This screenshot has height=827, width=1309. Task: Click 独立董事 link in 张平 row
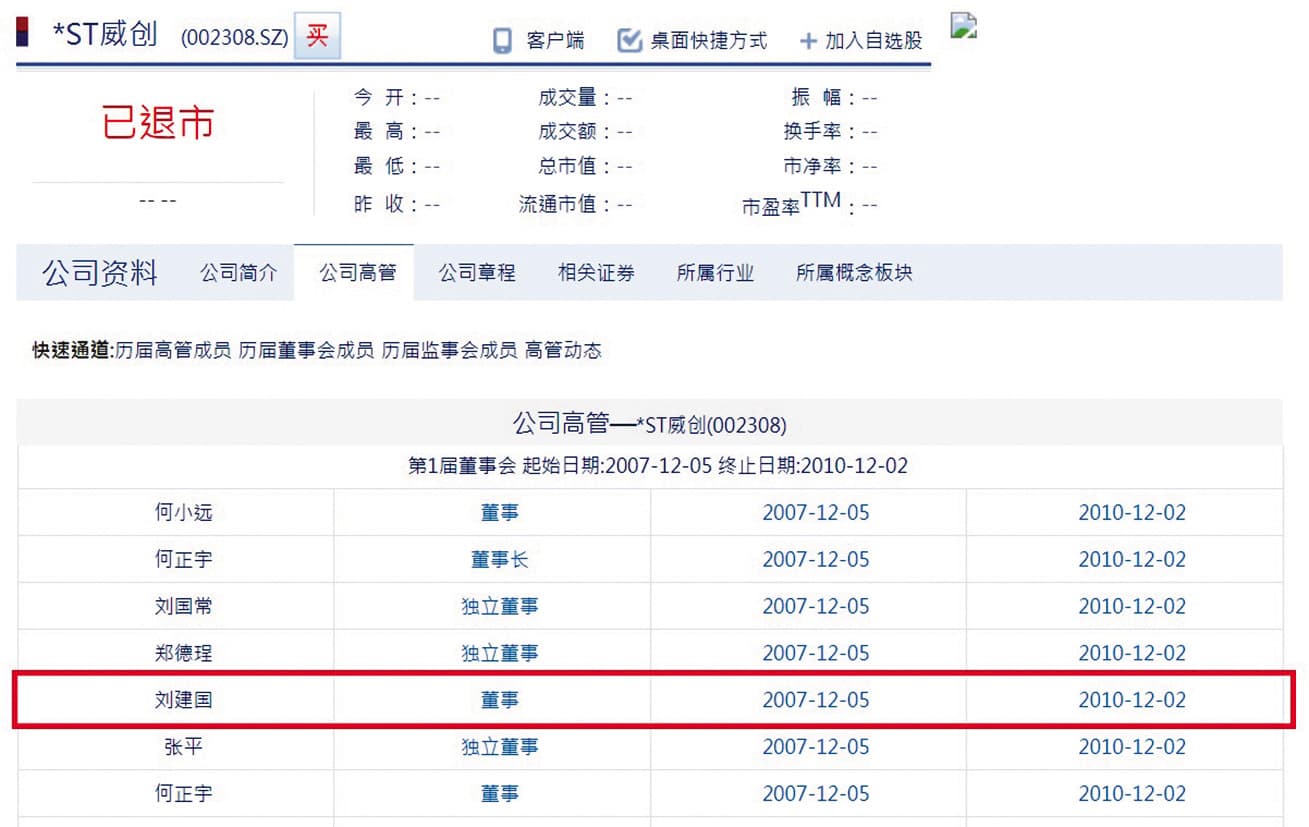499,747
